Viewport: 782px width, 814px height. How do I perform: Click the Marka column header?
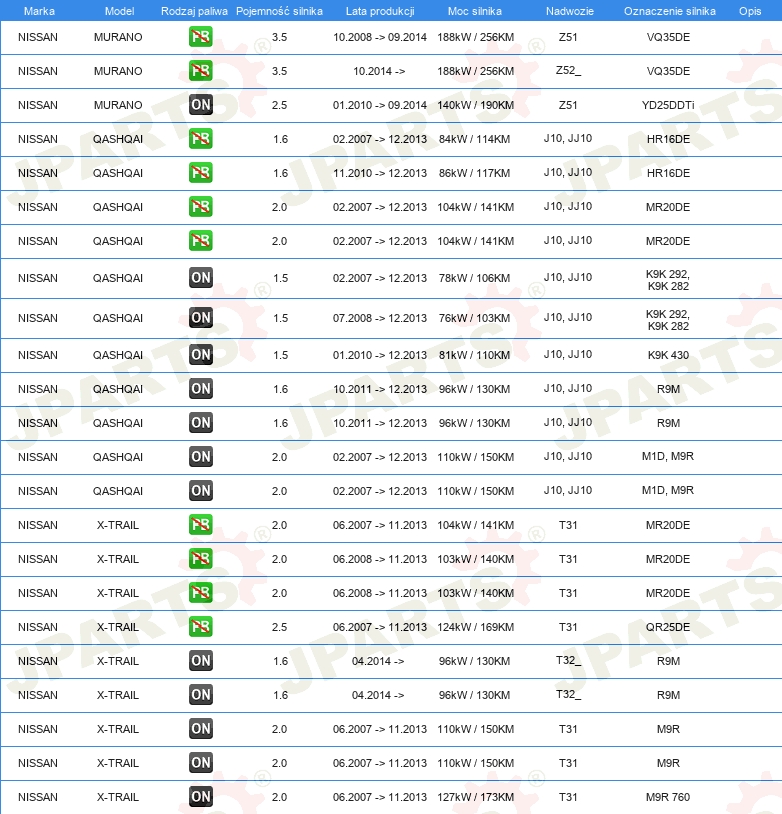tap(39, 11)
